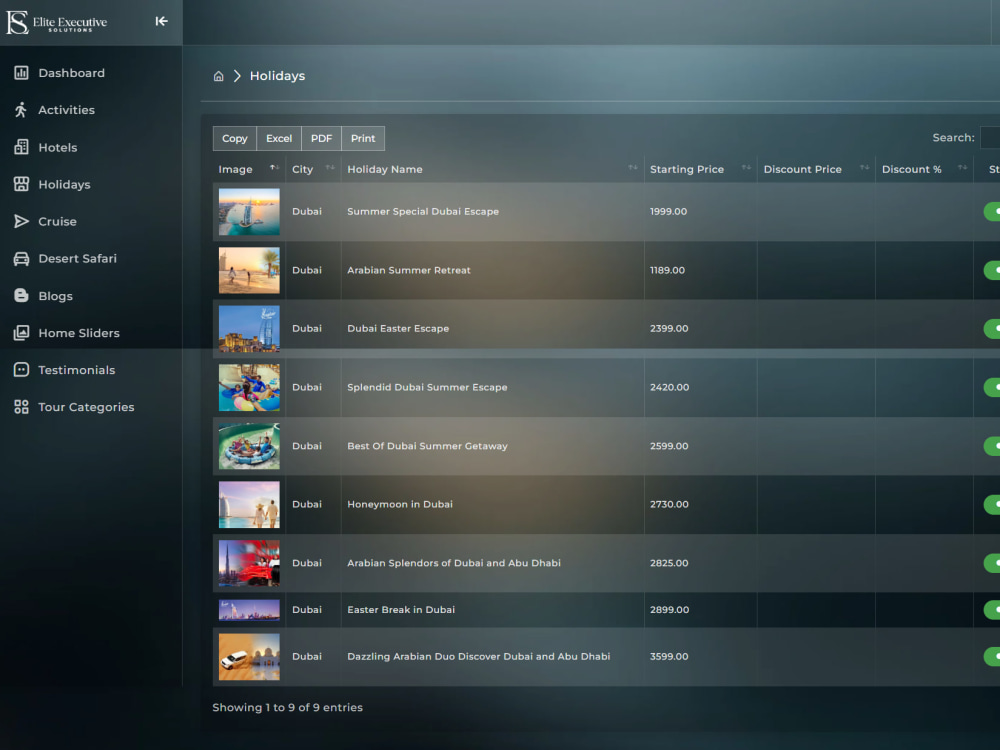Print the holidays table
The image size is (1000, 750).
coord(363,138)
